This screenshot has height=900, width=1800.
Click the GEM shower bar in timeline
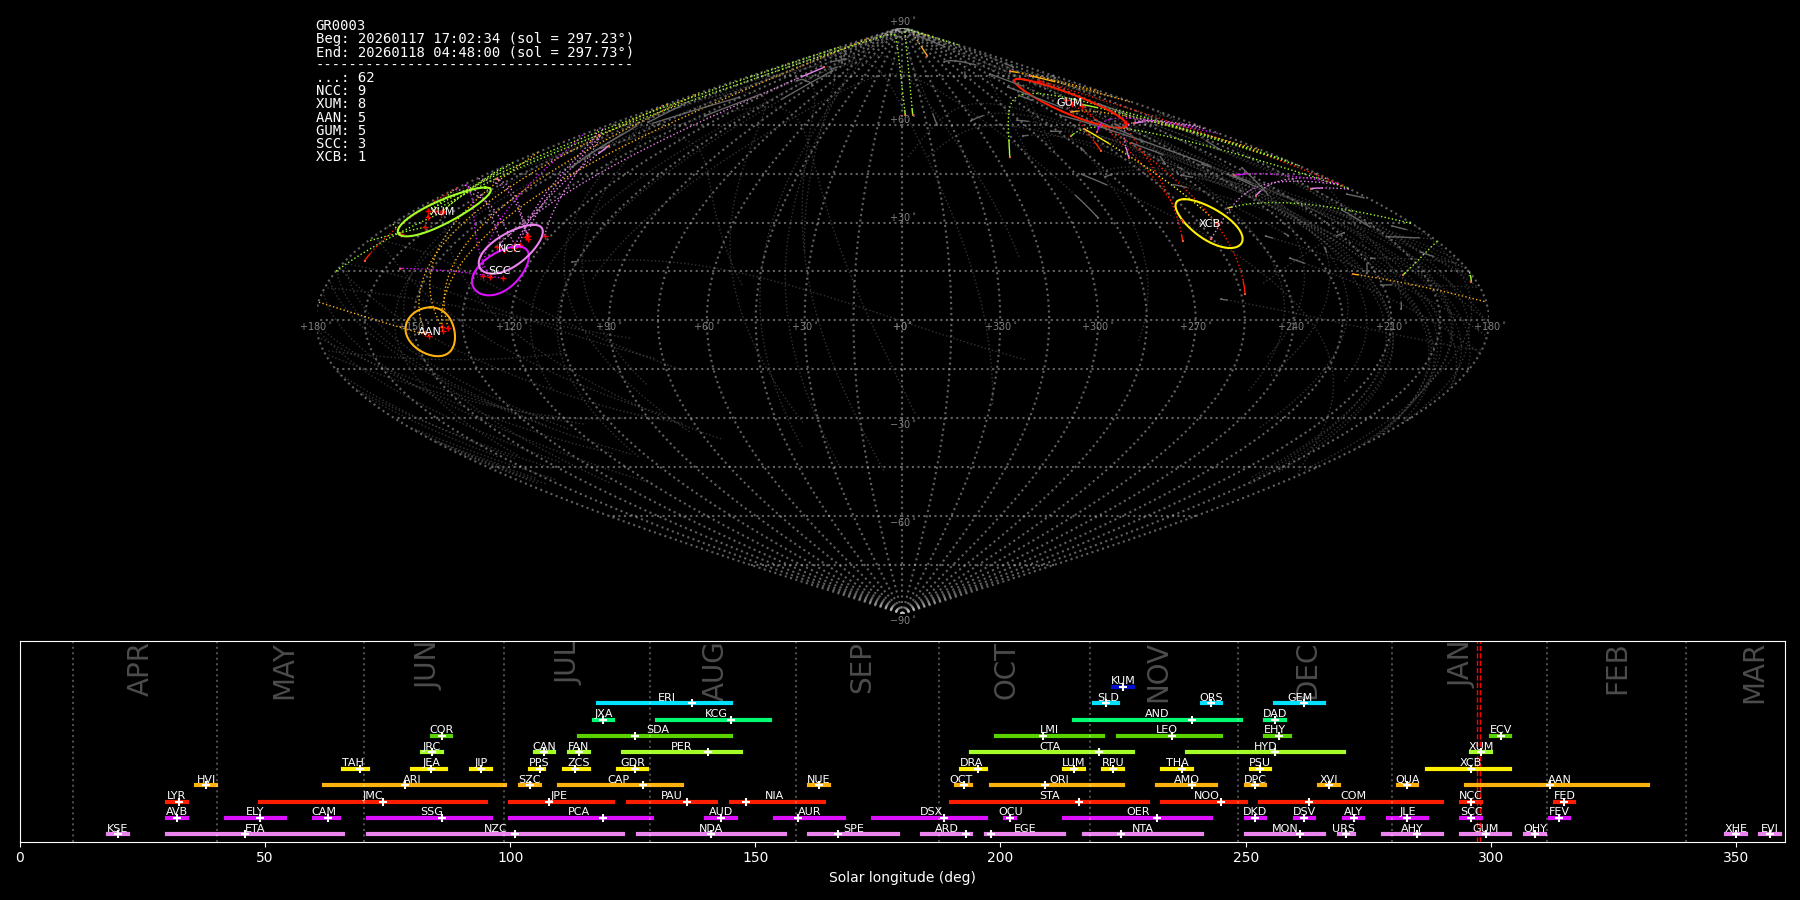coord(1299,703)
